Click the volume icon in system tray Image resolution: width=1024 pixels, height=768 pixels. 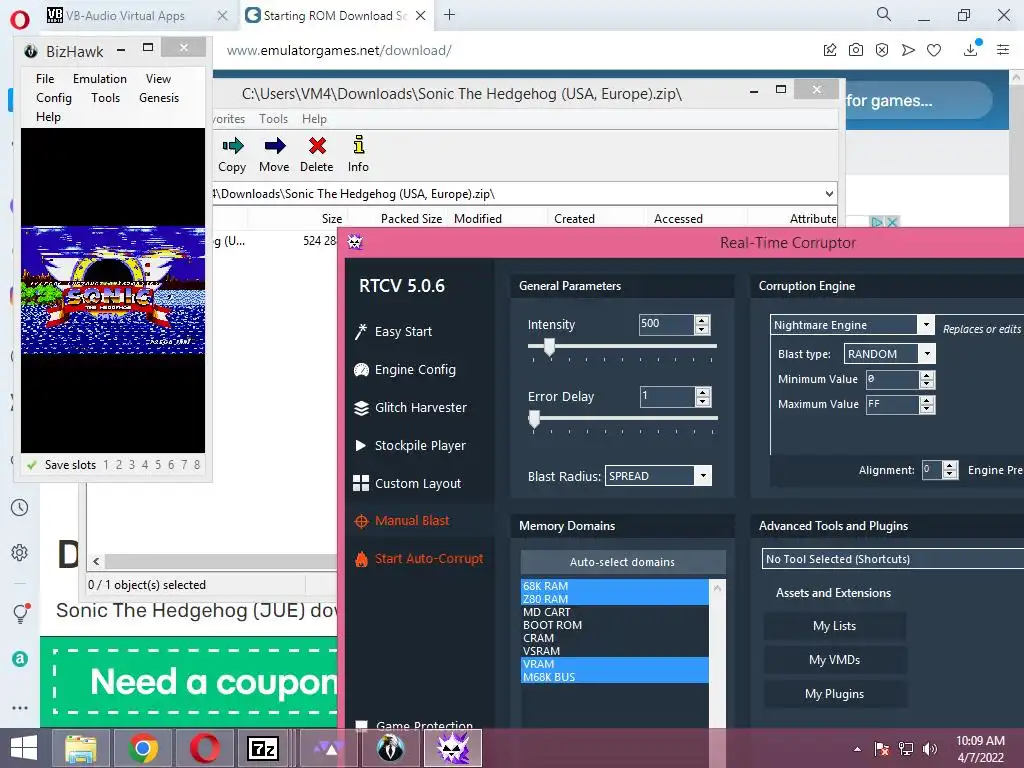click(x=930, y=748)
